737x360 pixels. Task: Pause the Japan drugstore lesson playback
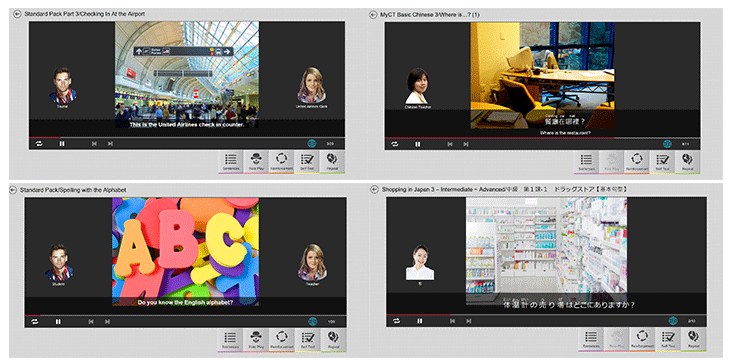pyautogui.click(x=420, y=321)
